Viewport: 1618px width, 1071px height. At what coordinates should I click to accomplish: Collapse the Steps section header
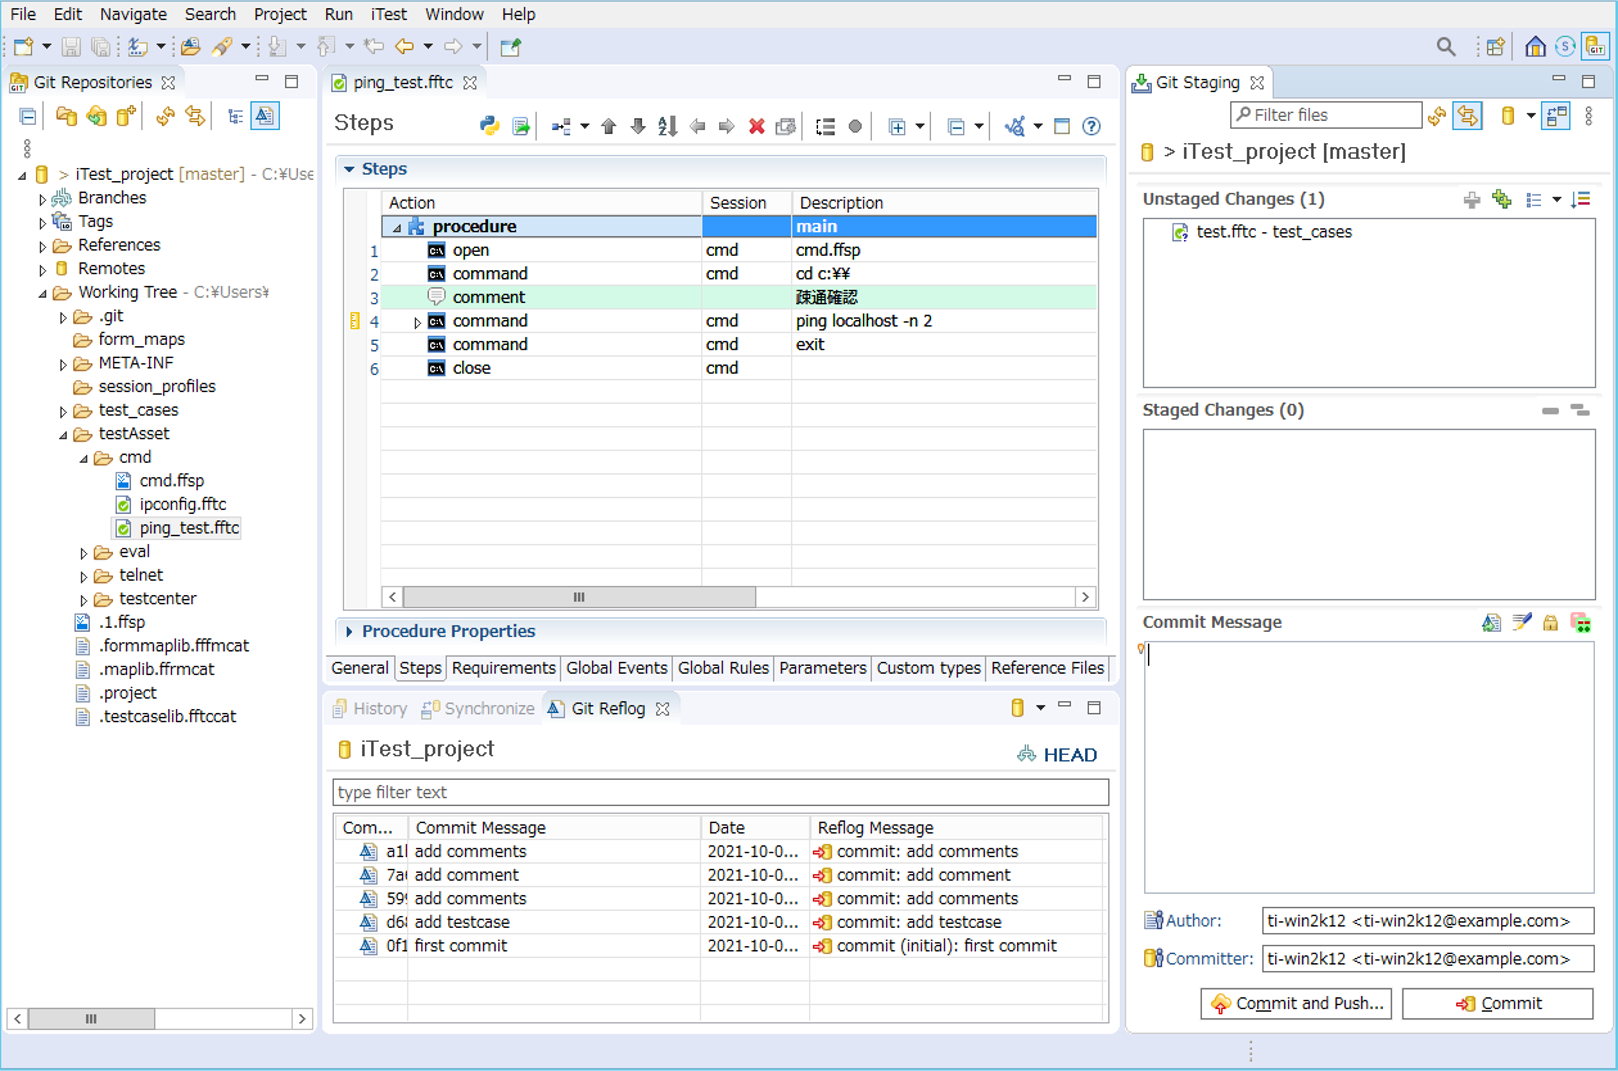click(x=349, y=170)
